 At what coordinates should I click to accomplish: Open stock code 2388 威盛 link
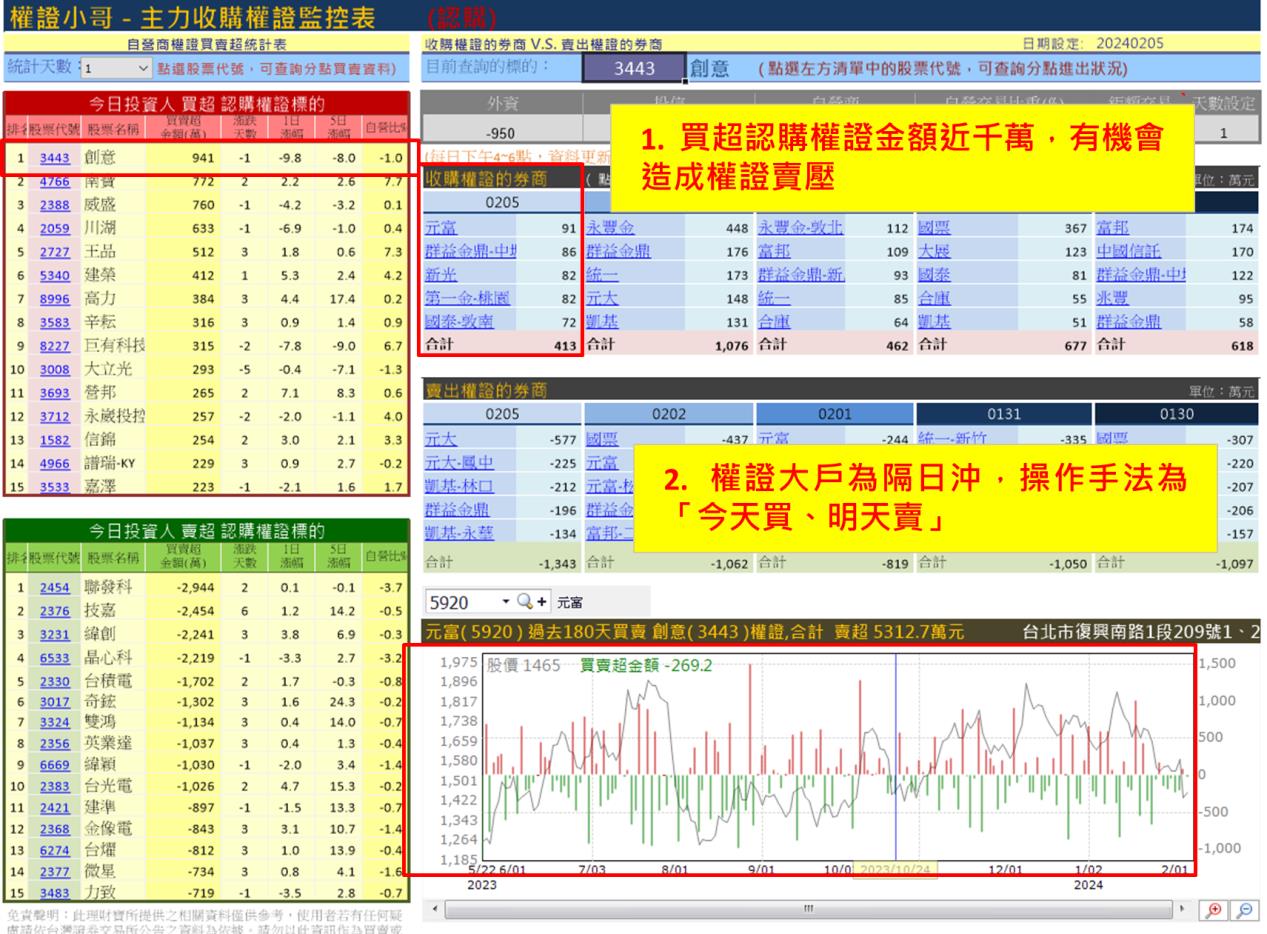(x=54, y=205)
